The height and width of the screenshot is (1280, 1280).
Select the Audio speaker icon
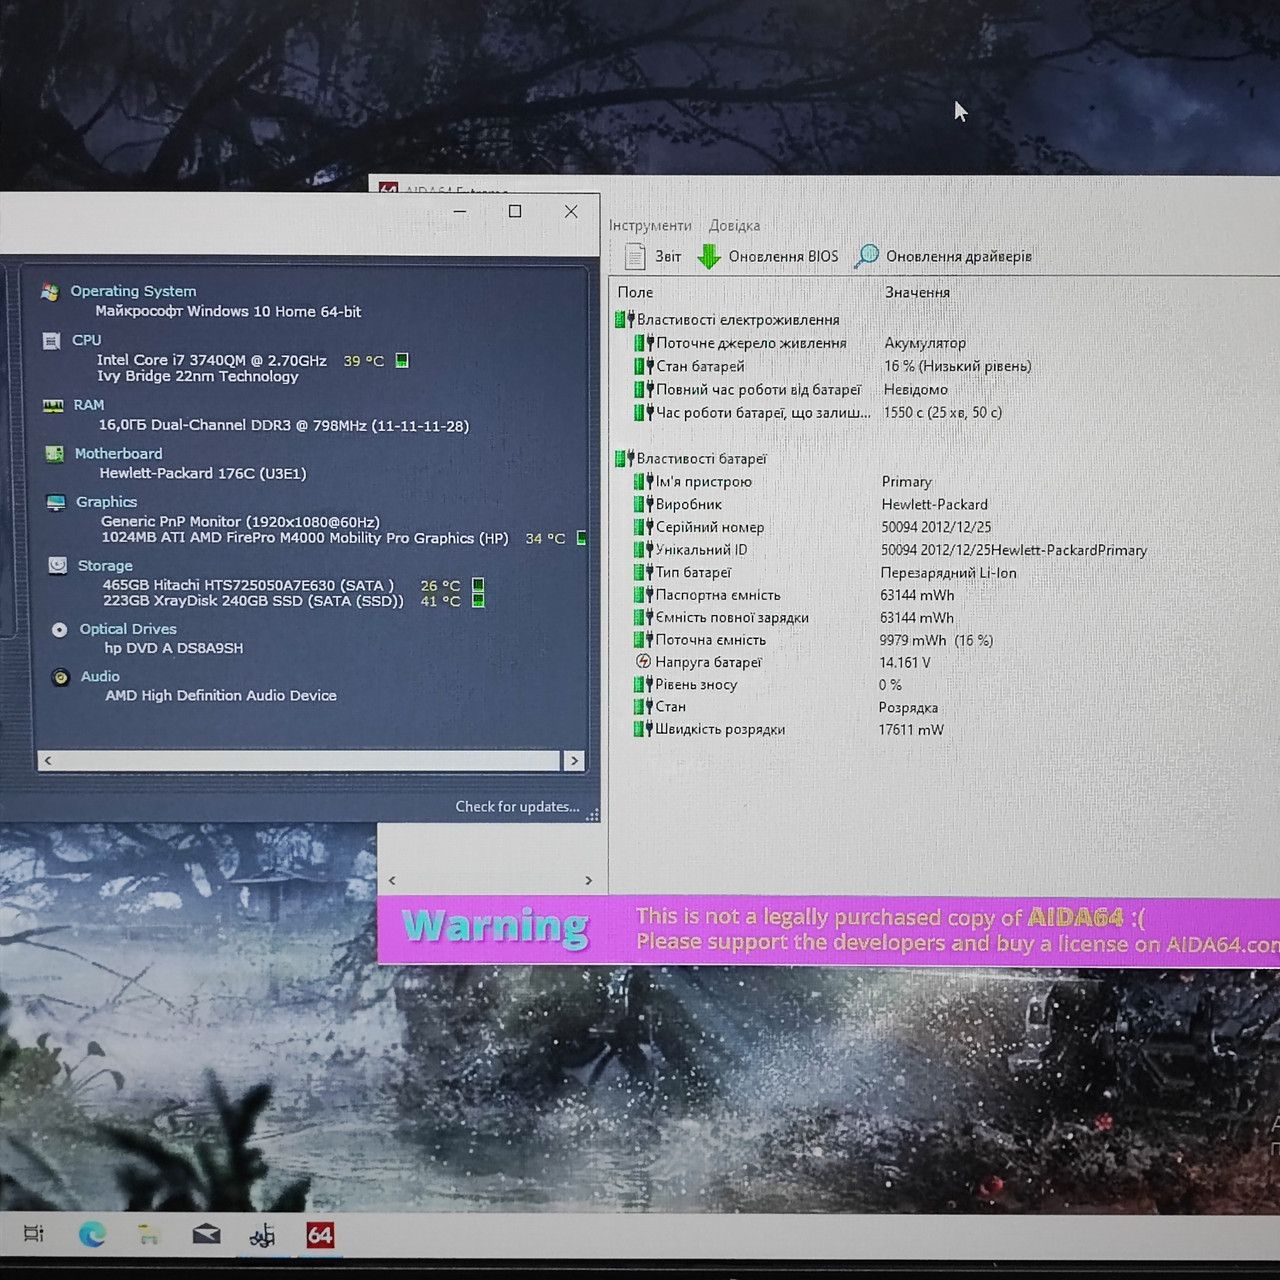pos(60,677)
